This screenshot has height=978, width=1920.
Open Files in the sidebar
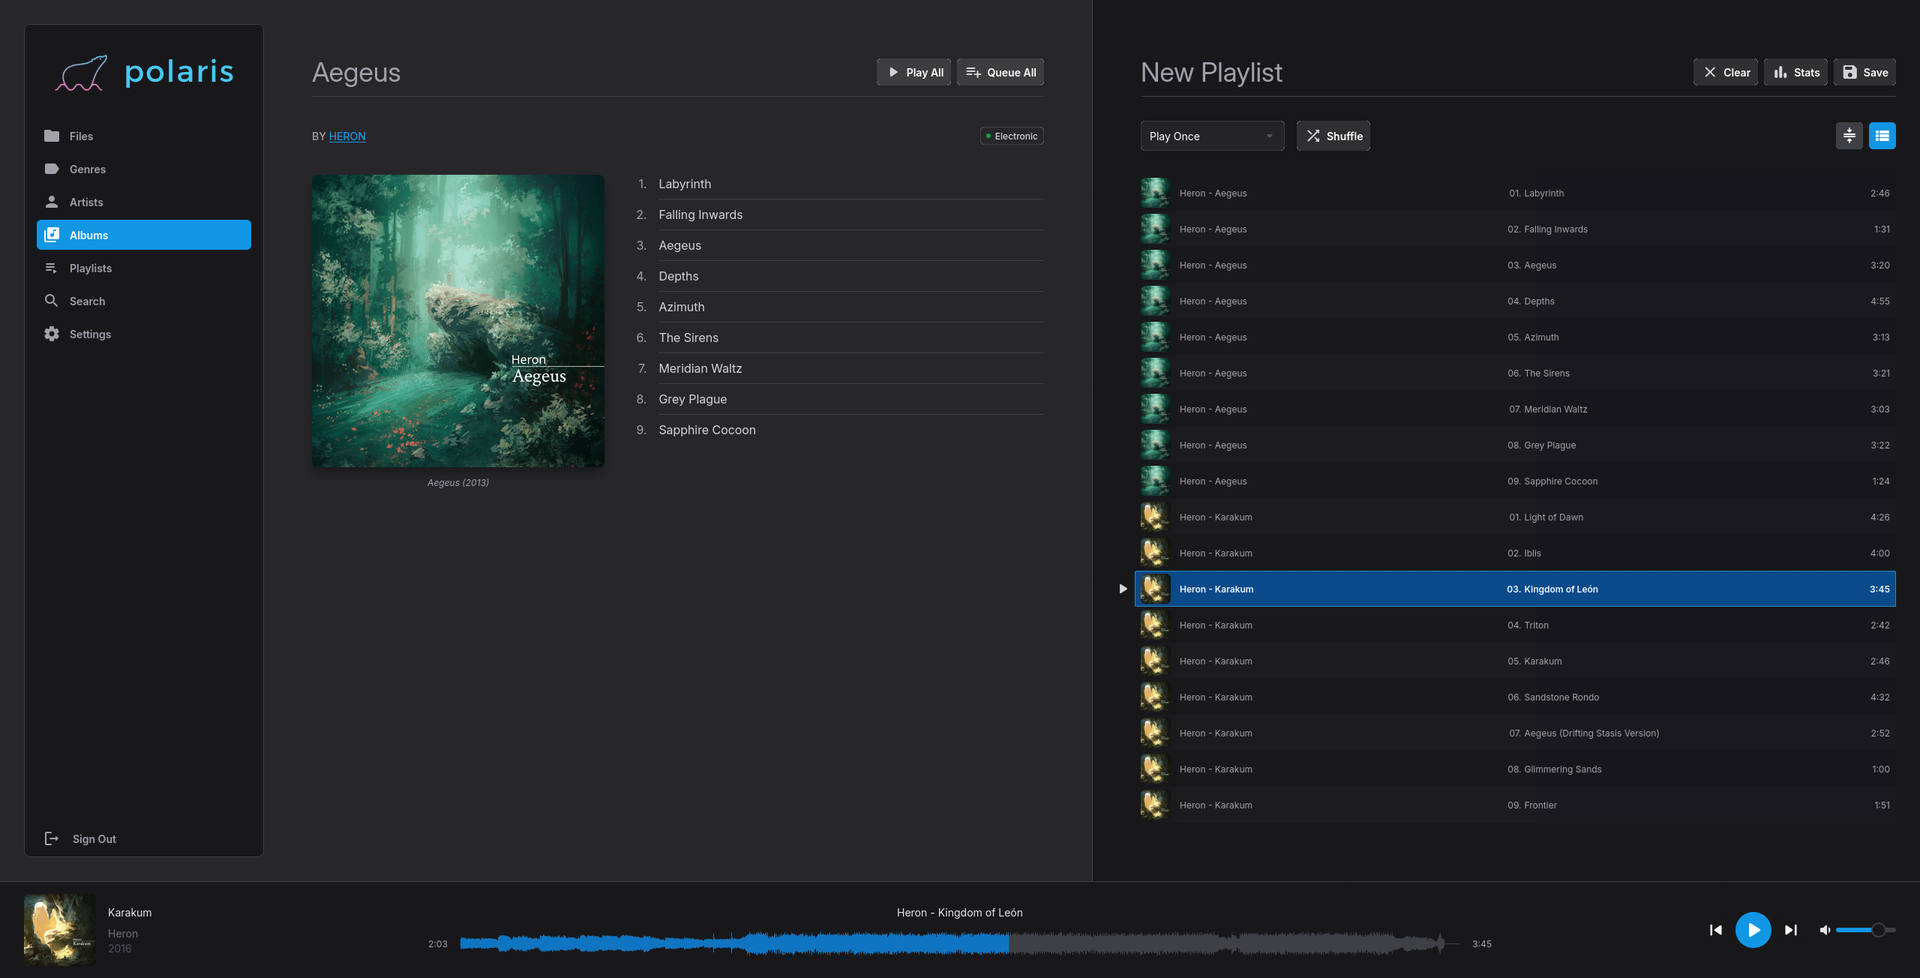click(144, 136)
